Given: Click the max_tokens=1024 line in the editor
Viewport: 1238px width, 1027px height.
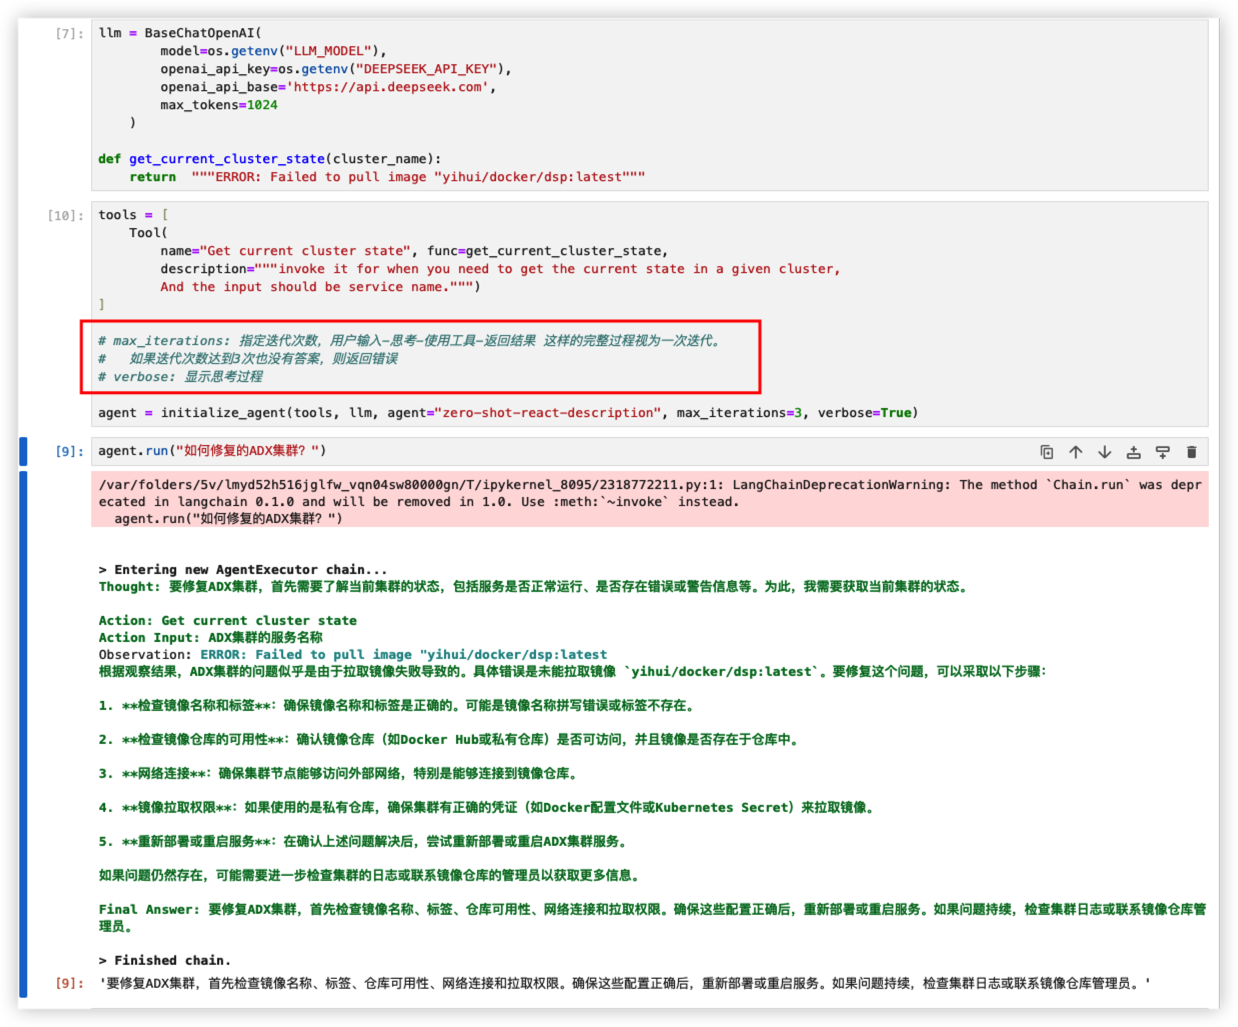Looking at the screenshot, I should coord(218,105).
